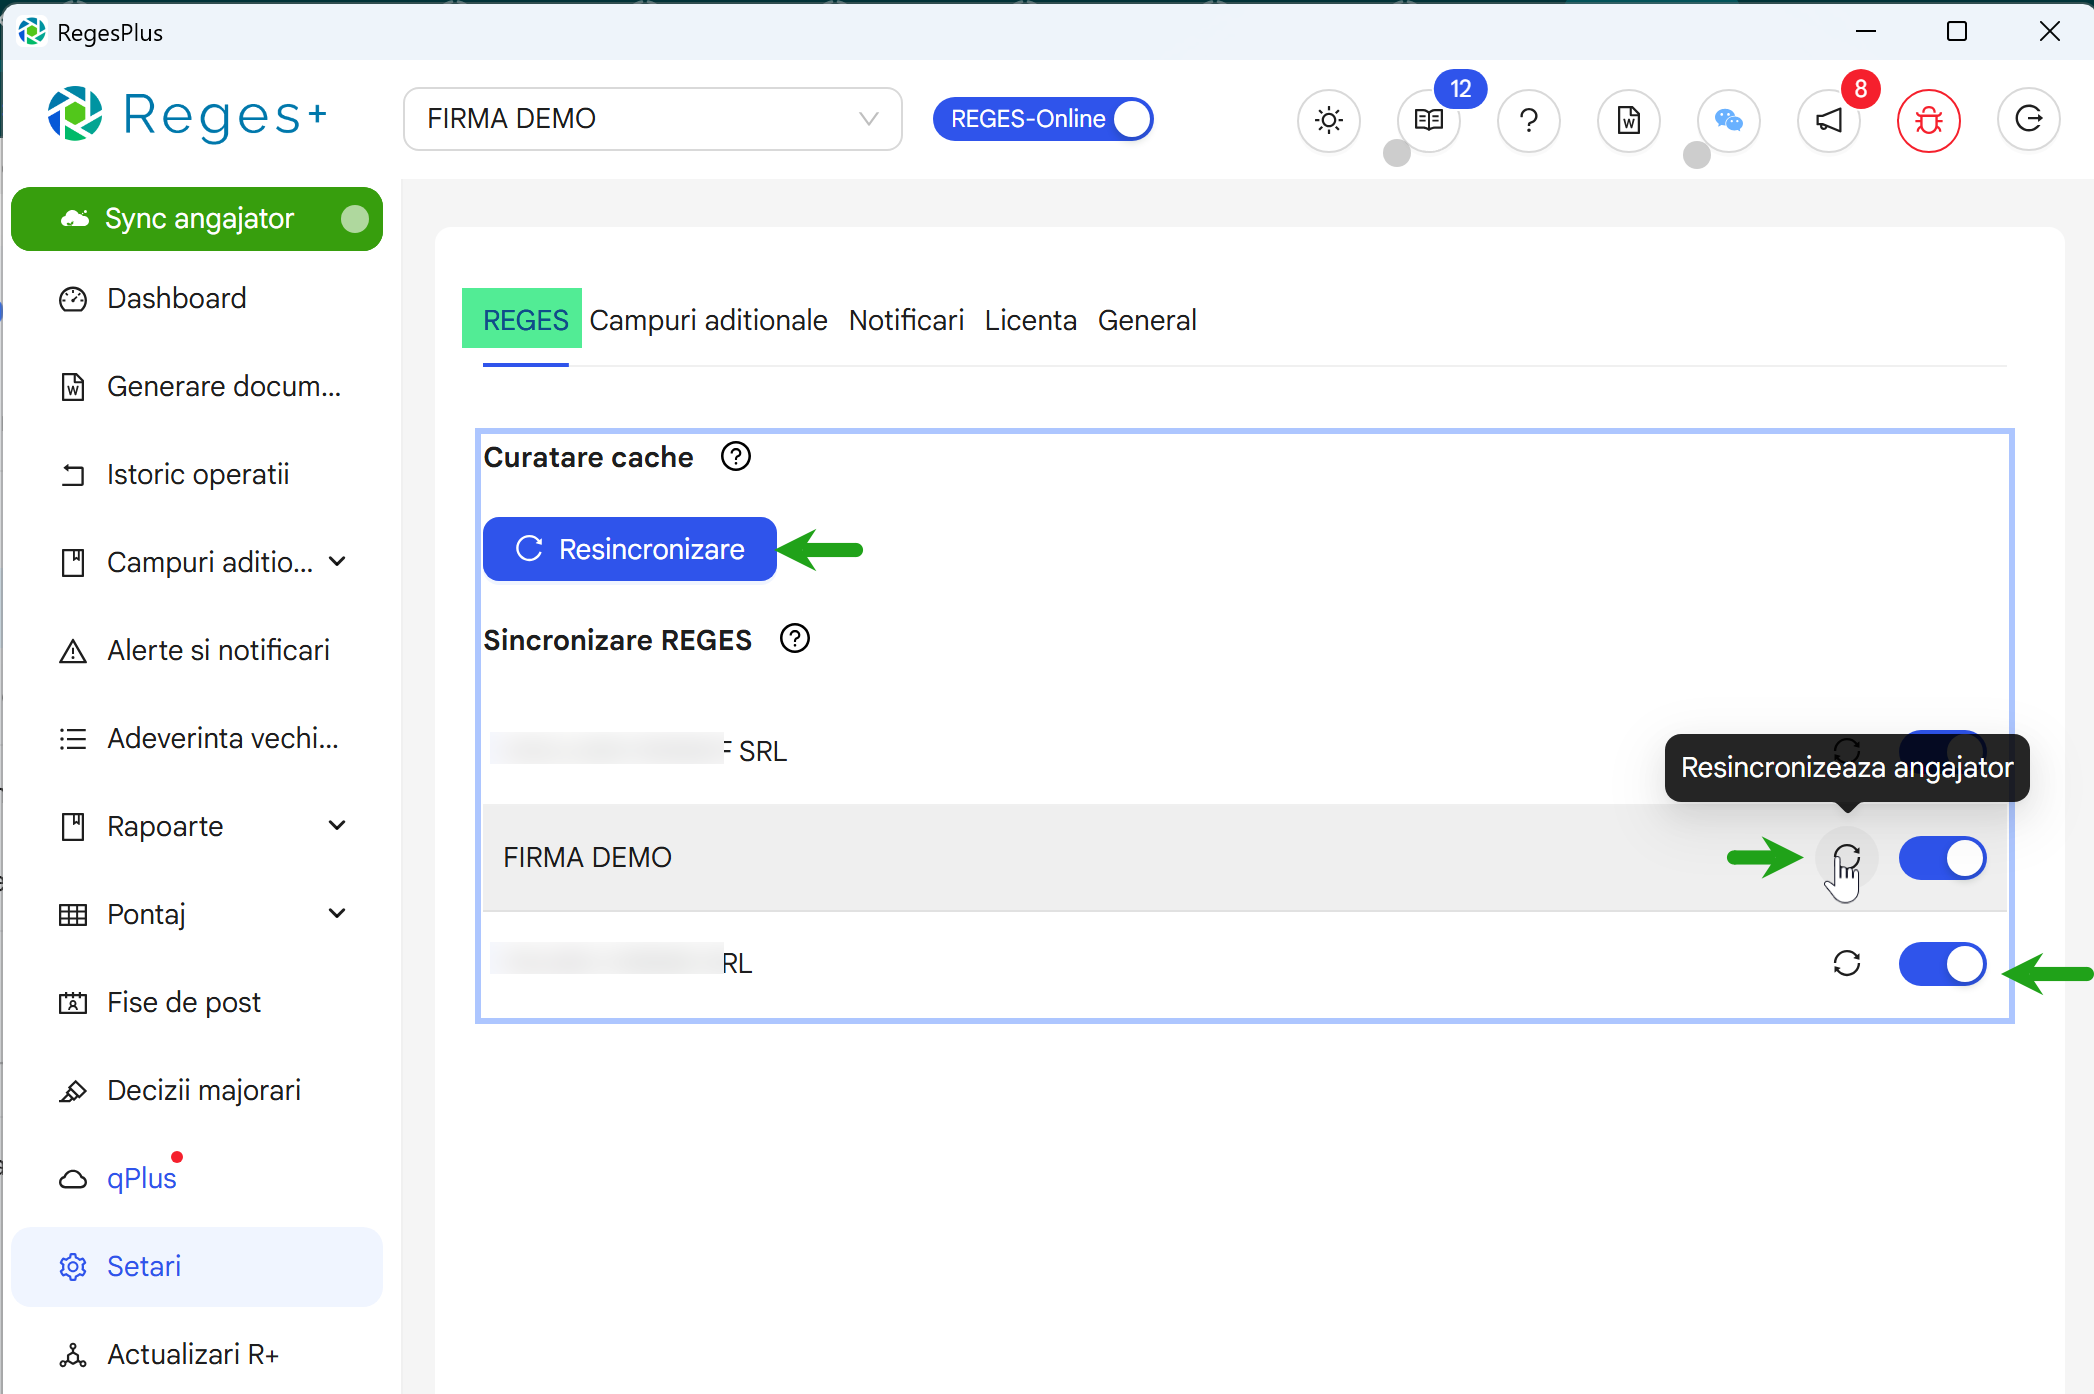Toggle the theme brightness icon
Viewport: 2094px width, 1394px height.
[x=1328, y=120]
